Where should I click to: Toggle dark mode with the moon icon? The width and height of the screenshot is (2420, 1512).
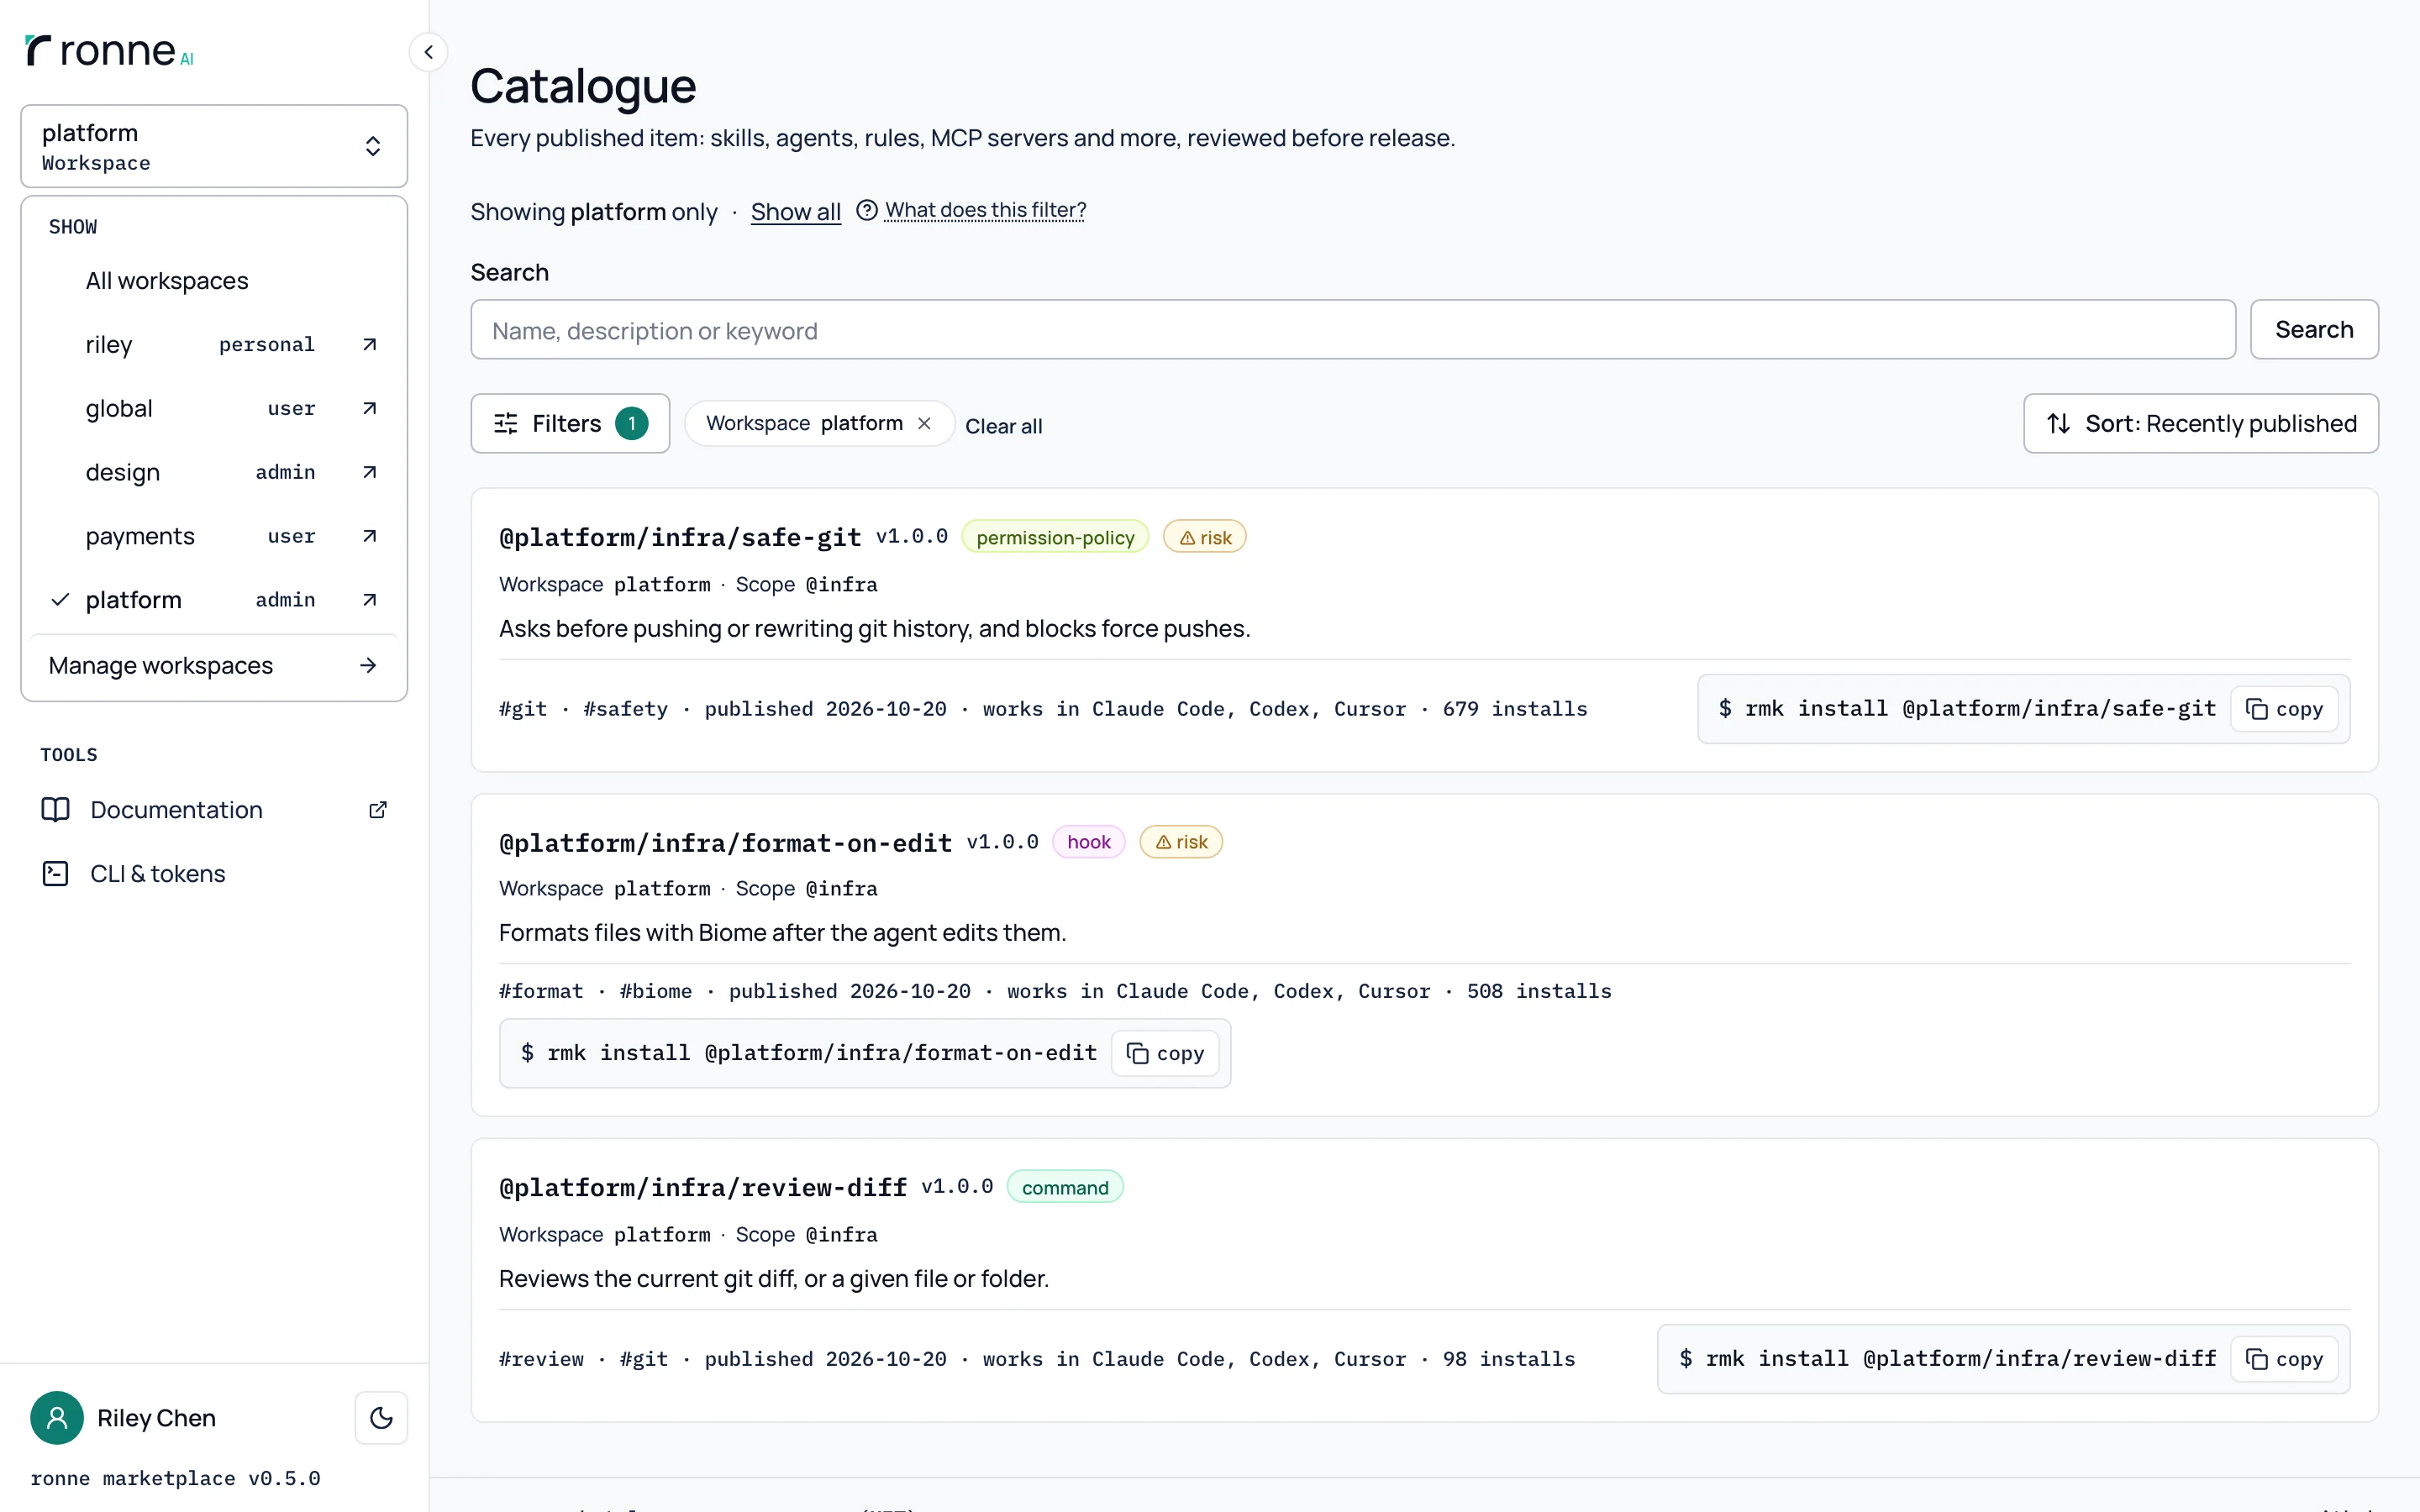click(x=381, y=1418)
